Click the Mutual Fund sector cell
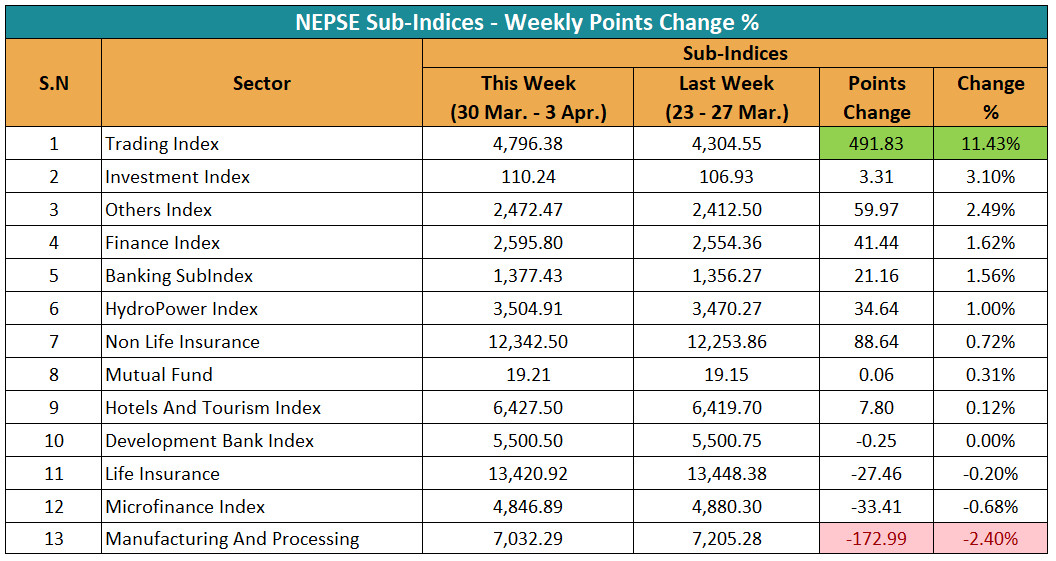The width and height of the screenshot is (1056, 561). (159, 375)
